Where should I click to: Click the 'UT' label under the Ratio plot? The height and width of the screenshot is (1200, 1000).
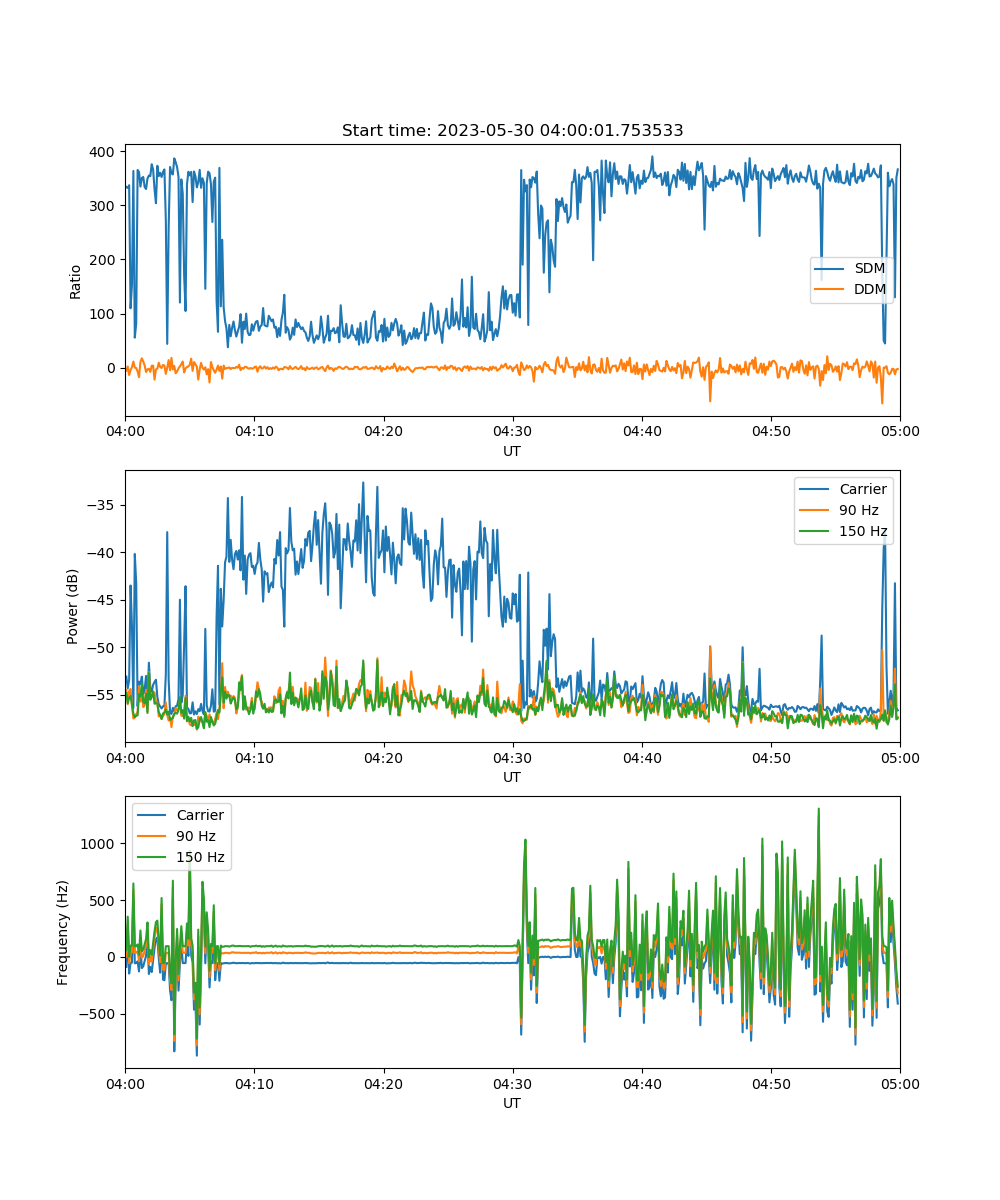tap(512, 451)
